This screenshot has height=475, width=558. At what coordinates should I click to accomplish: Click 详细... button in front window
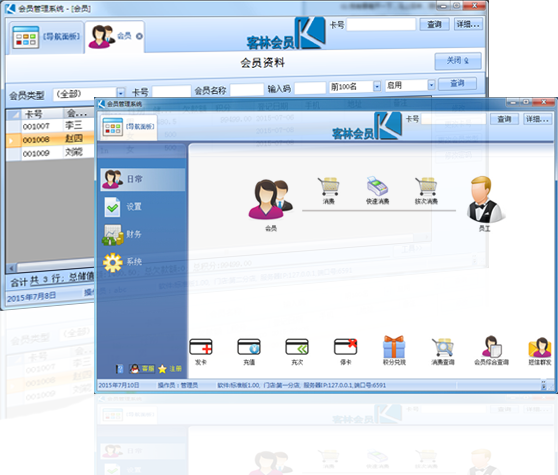(x=537, y=119)
